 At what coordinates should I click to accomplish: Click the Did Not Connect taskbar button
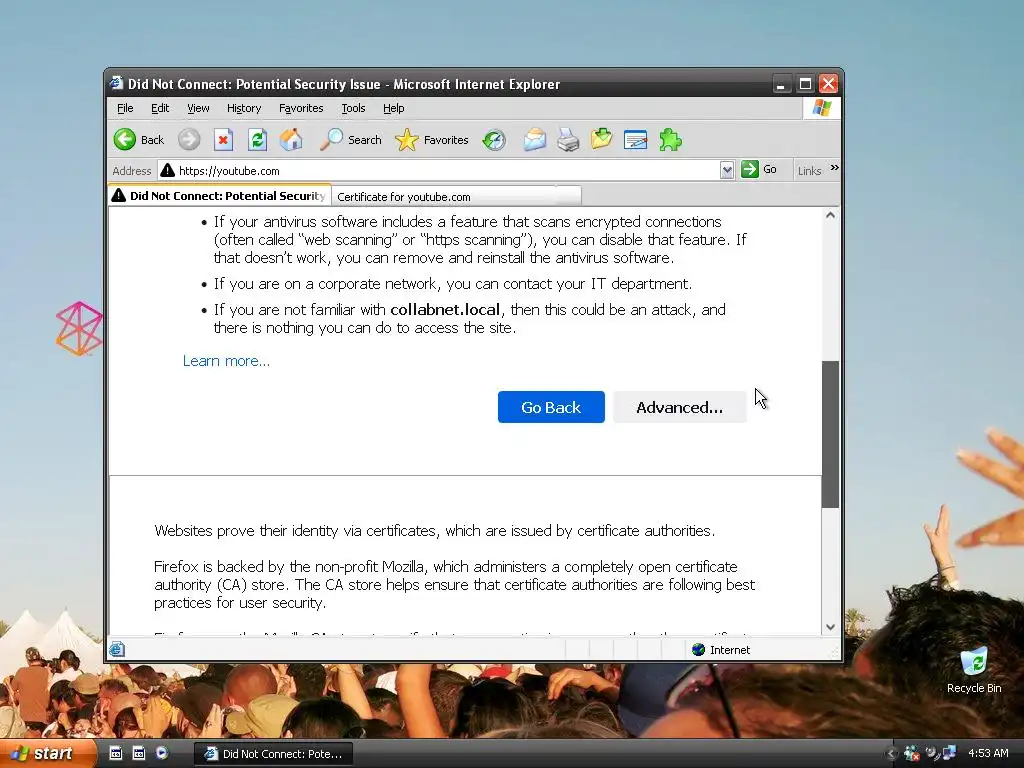tap(274, 754)
